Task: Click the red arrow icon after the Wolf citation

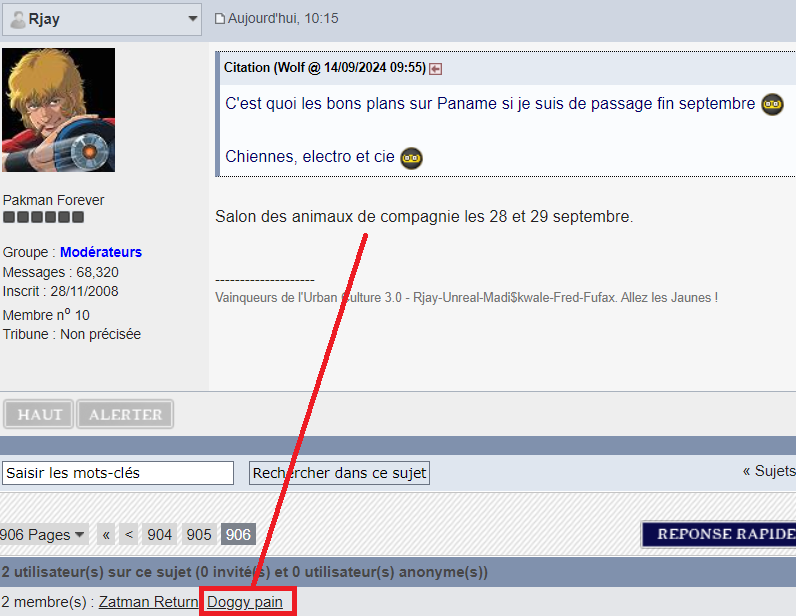Action: click(436, 68)
